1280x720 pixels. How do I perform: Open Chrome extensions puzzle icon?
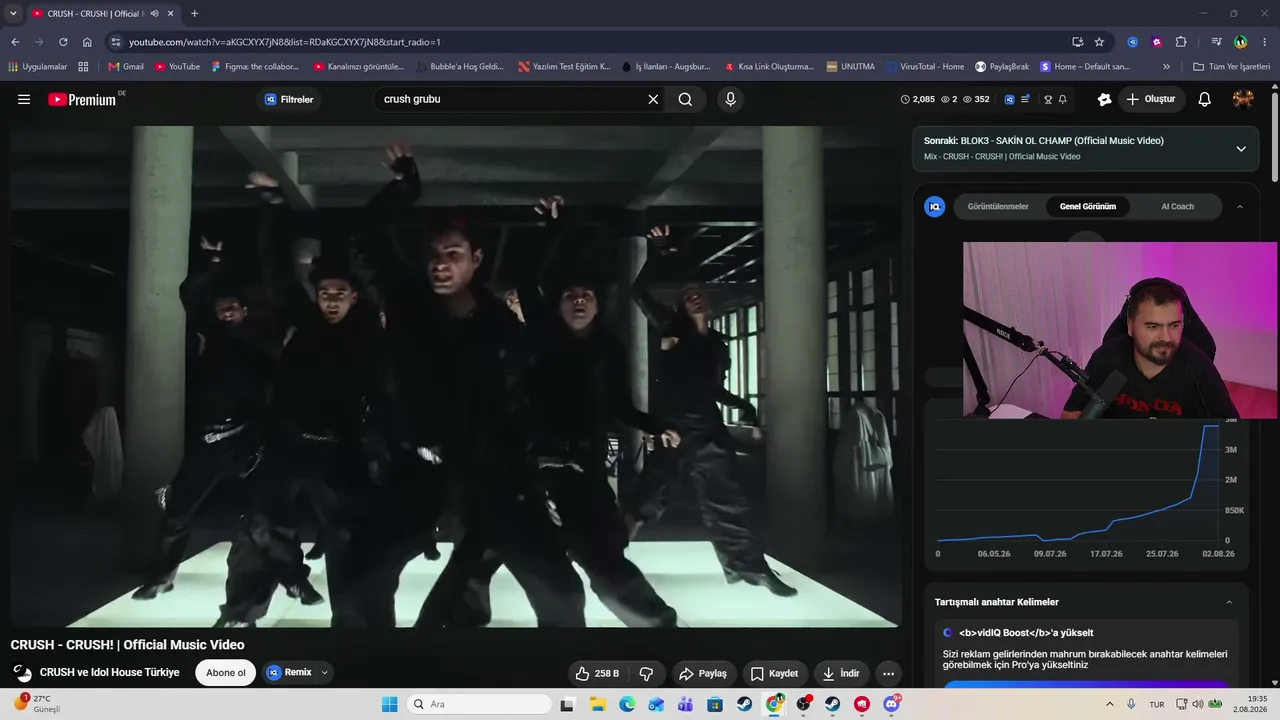1181,42
